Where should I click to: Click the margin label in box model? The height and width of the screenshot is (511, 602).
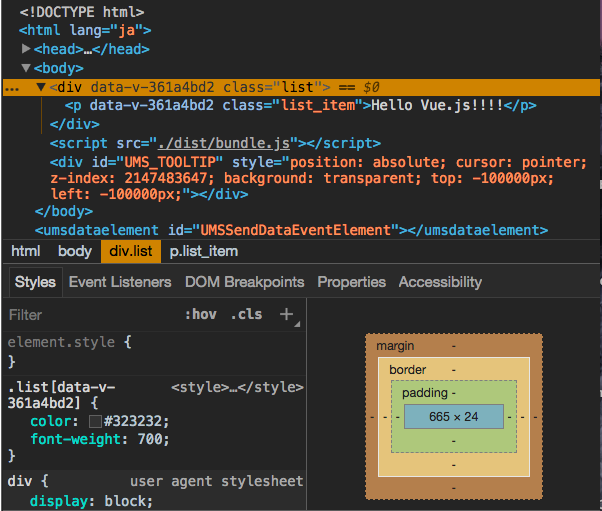click(x=395, y=346)
